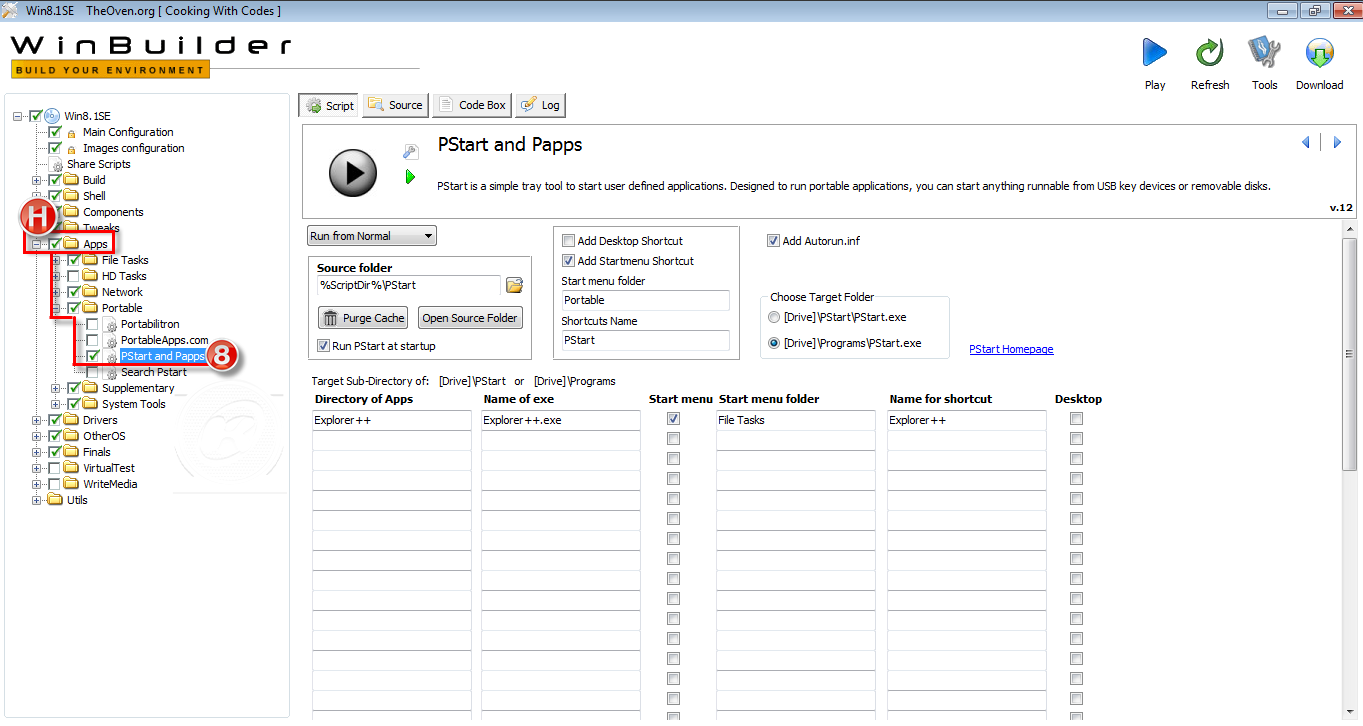This screenshot has height=726, width=1363.
Task: Click the Download icon in top toolbar
Action: pyautogui.click(x=1319, y=52)
